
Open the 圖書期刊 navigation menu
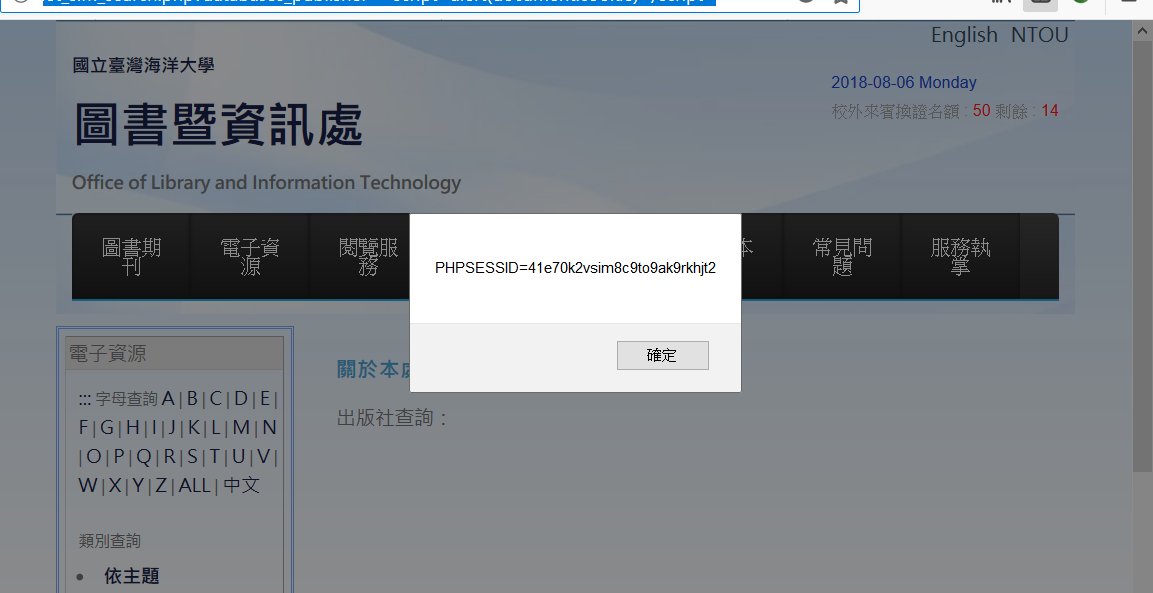click(x=132, y=257)
